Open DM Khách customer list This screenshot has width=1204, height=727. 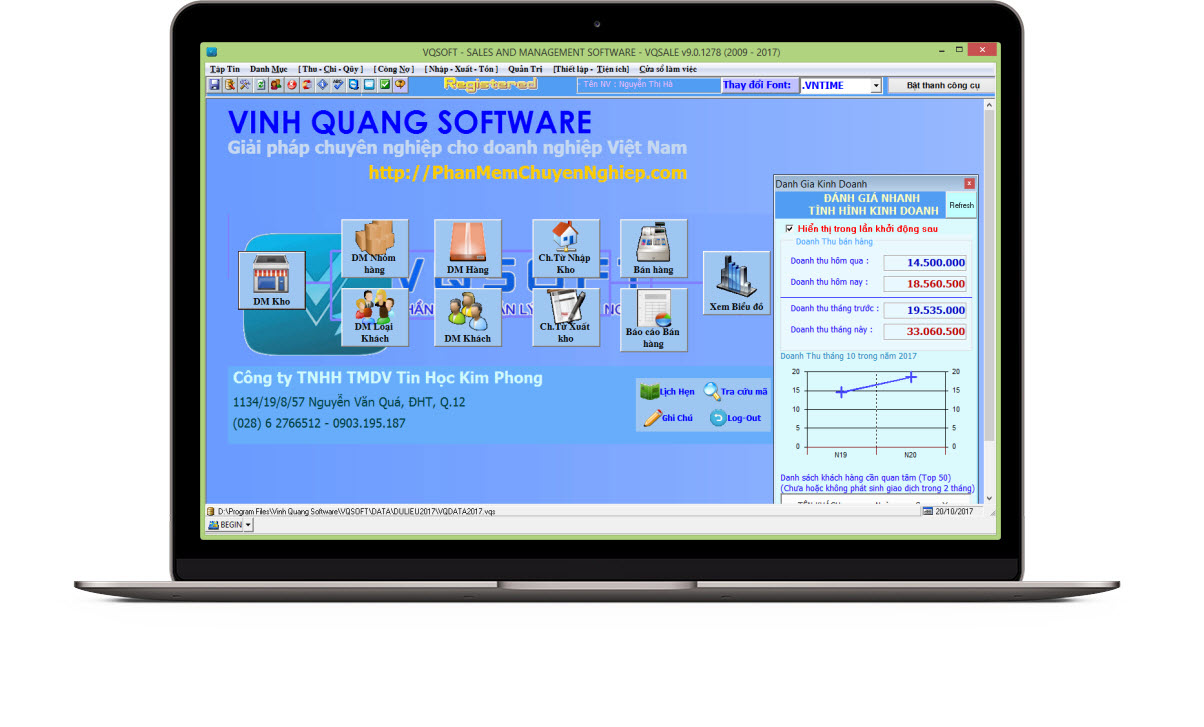pyautogui.click(x=467, y=317)
